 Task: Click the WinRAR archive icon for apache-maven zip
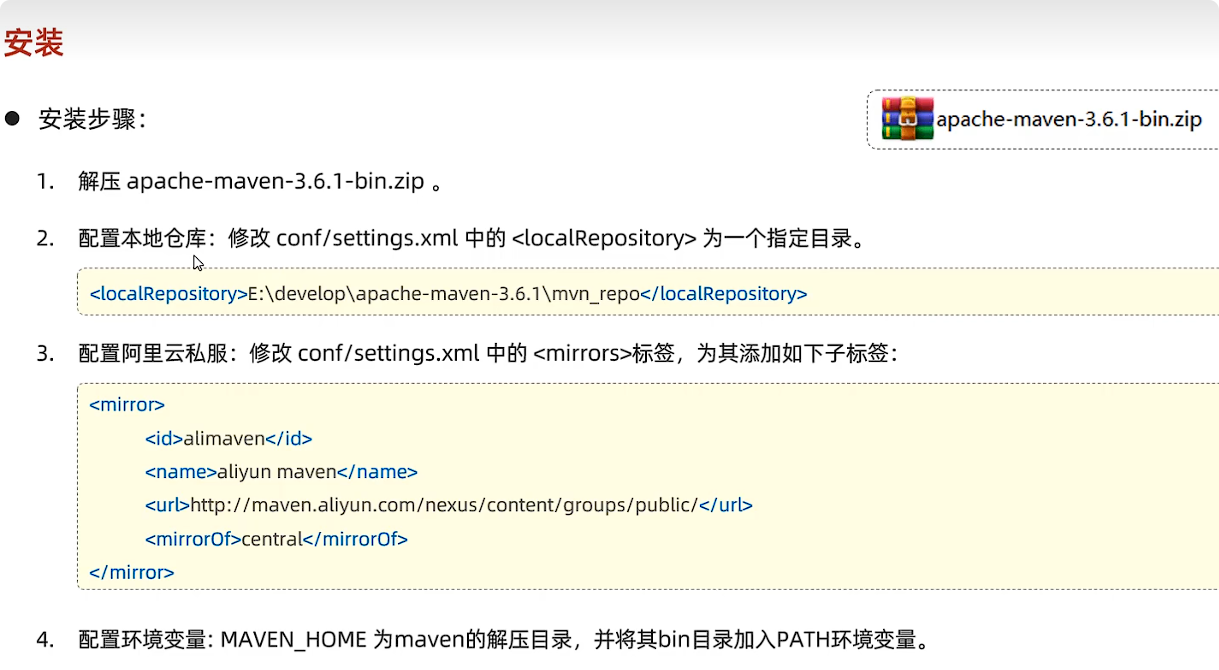click(907, 118)
